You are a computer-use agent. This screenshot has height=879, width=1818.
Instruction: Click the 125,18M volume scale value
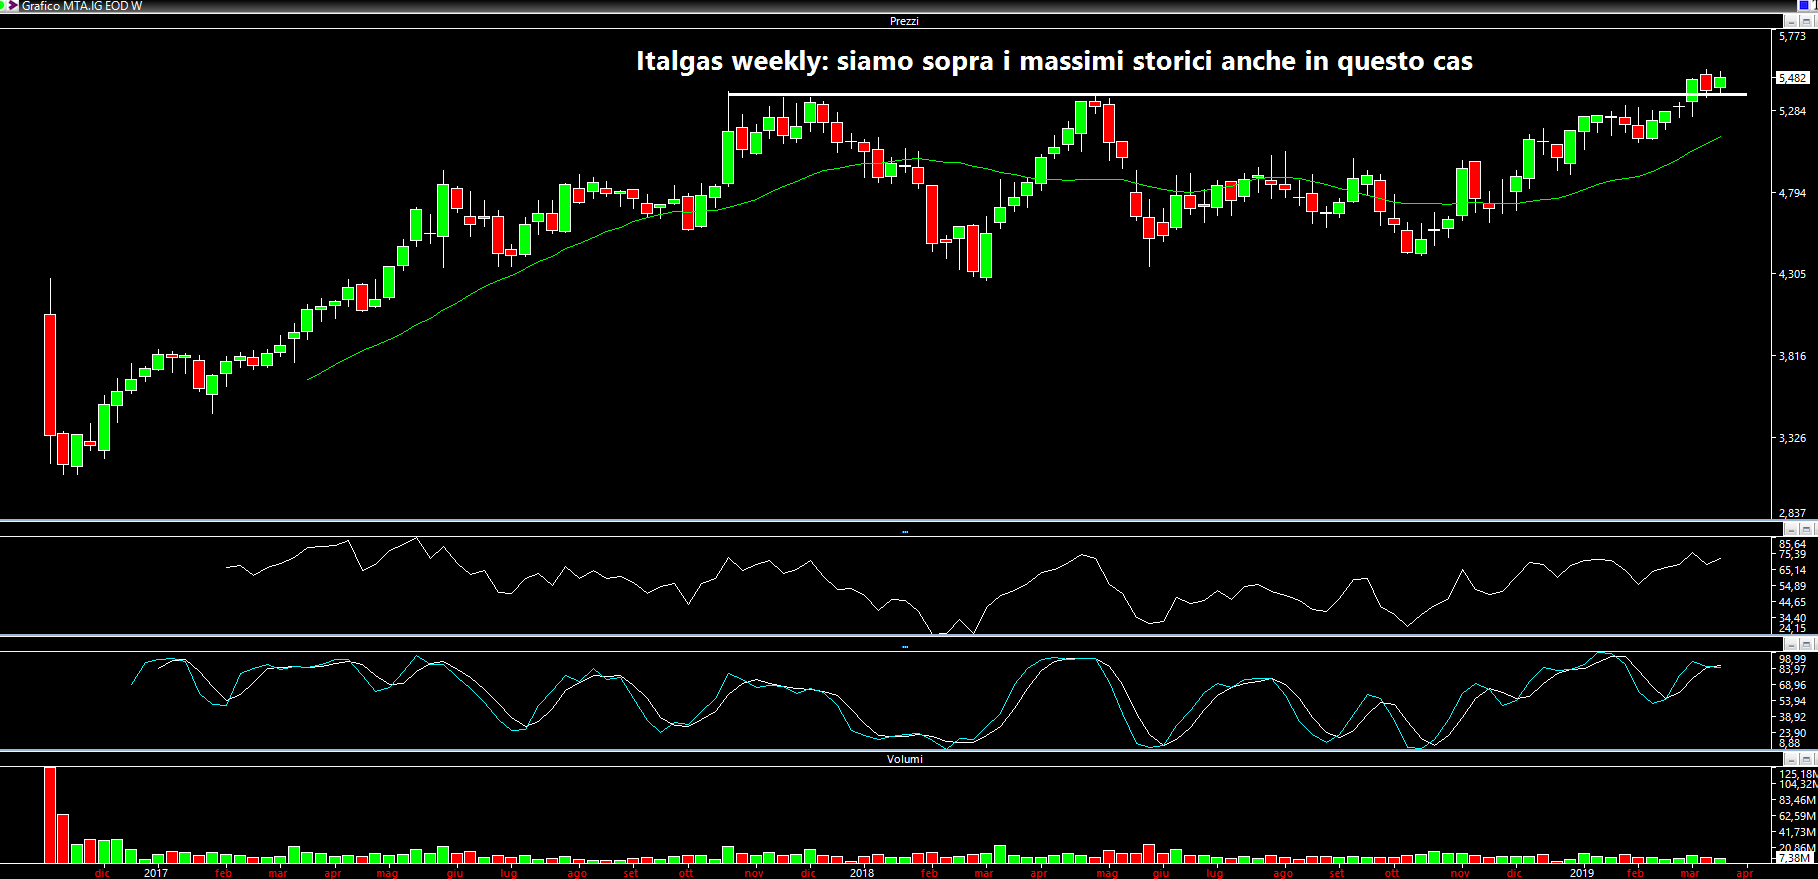pos(1797,774)
